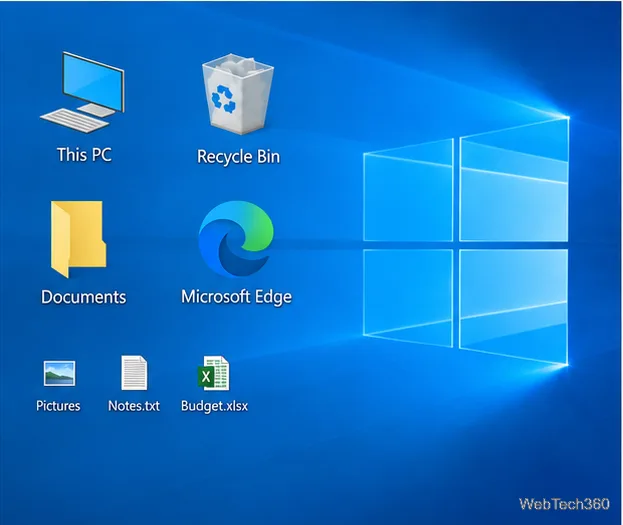Select the Microsoft Edge browser icon

click(x=236, y=238)
